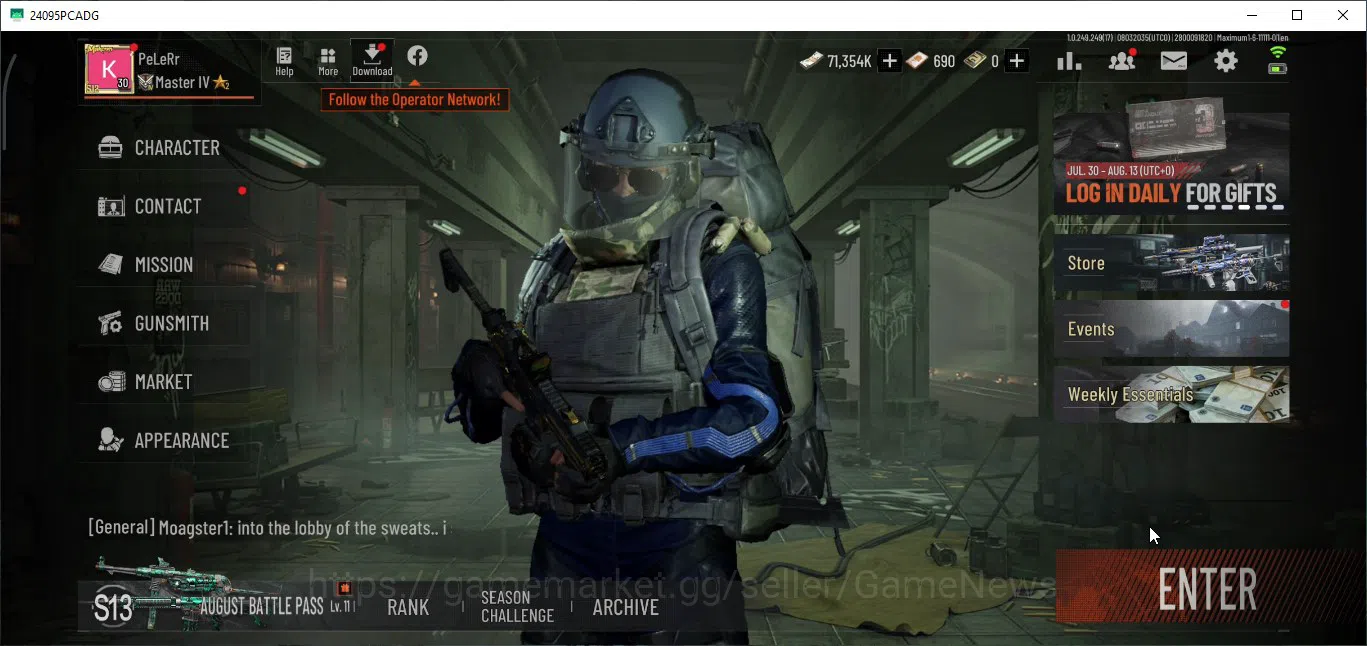Switch to the Rank tab
The height and width of the screenshot is (646, 1367).
click(x=408, y=607)
